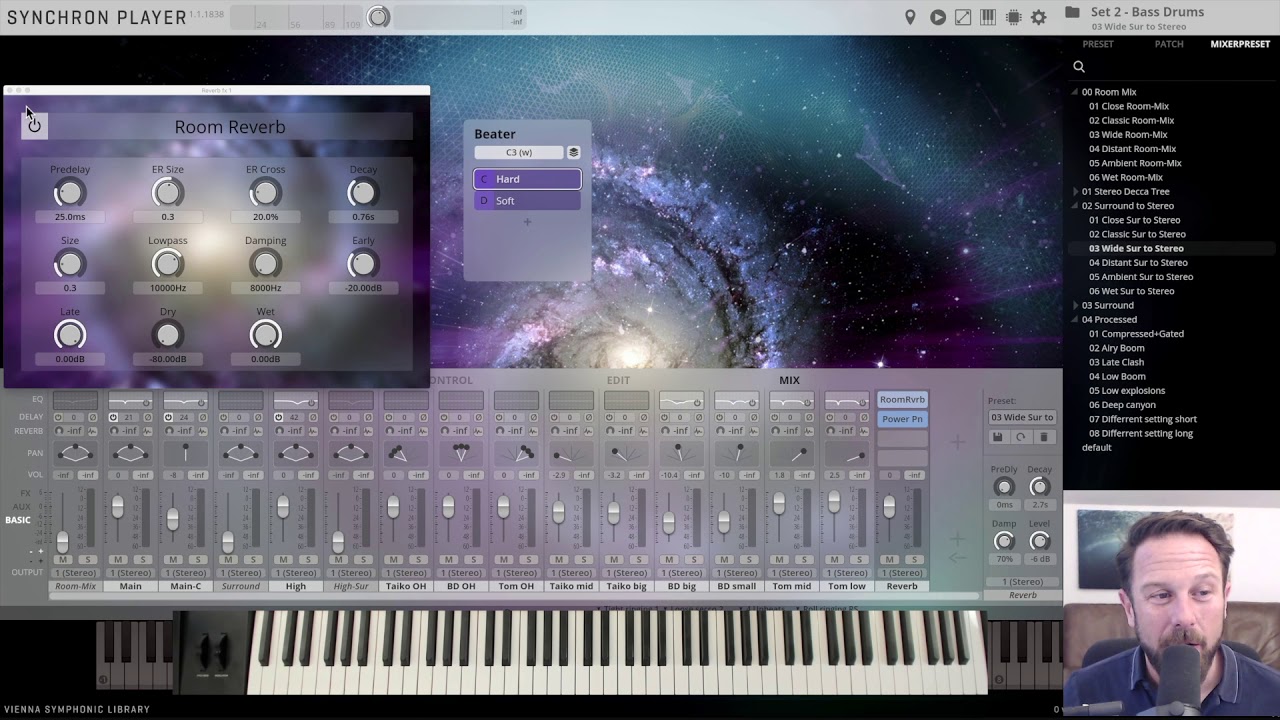Expand the 03 Surround folder
Image resolution: width=1280 pixels, height=720 pixels.
point(1076,305)
